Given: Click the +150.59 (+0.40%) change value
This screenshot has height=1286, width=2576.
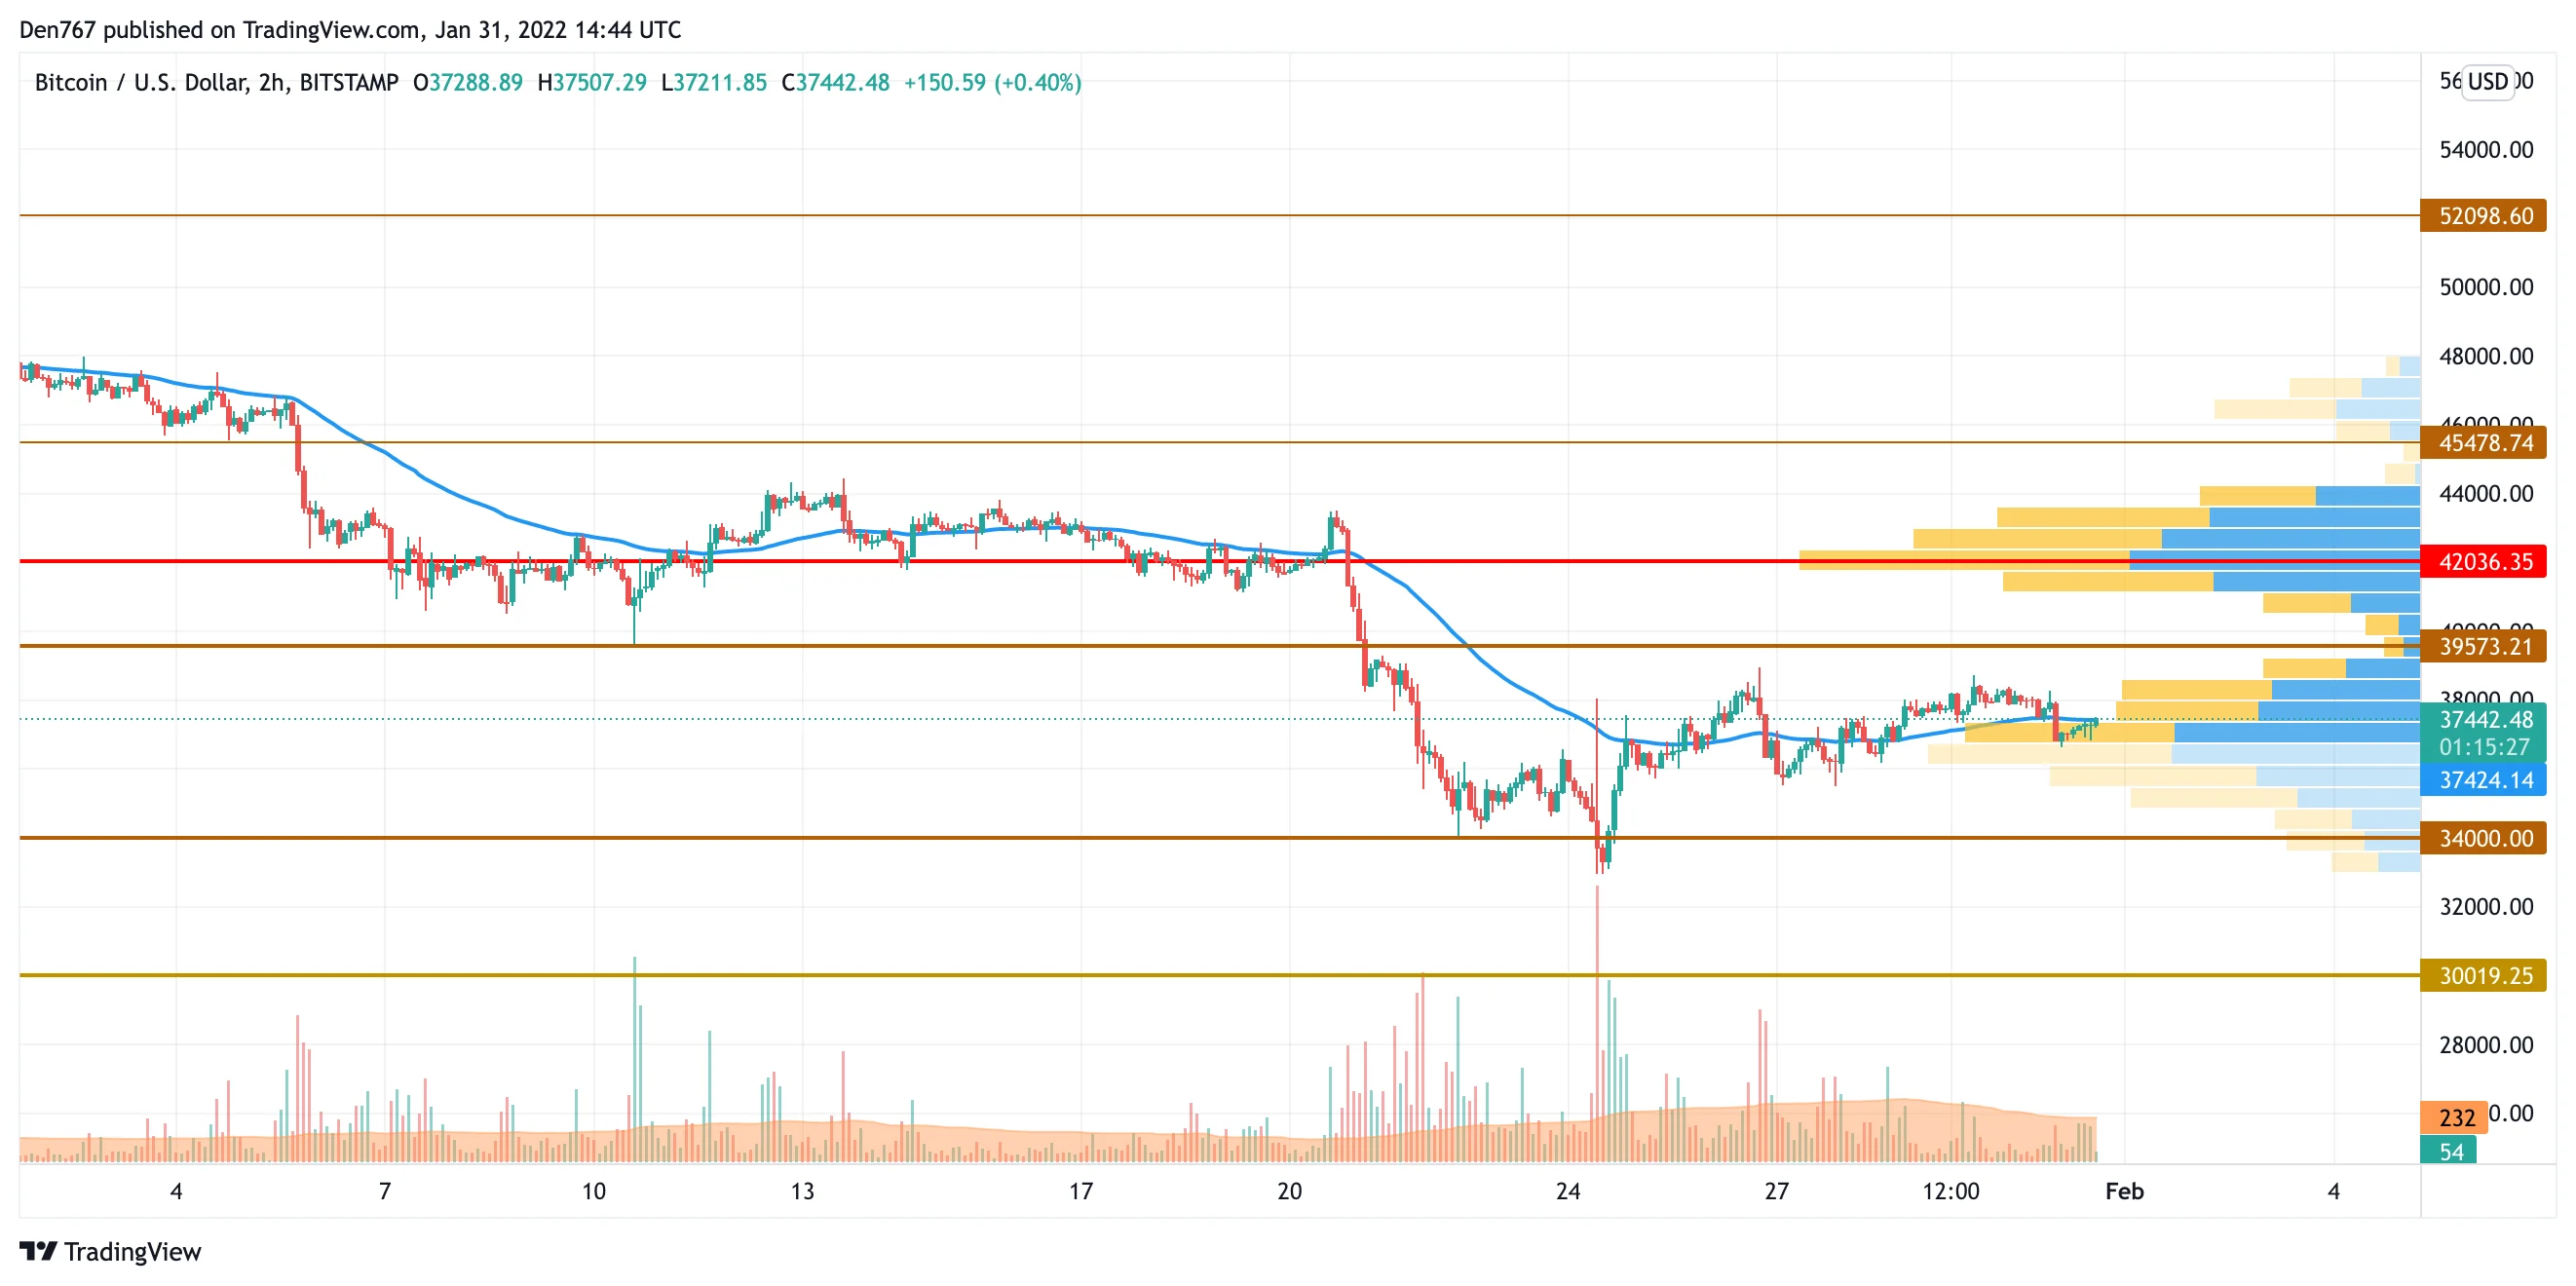Looking at the screenshot, I should (x=992, y=82).
